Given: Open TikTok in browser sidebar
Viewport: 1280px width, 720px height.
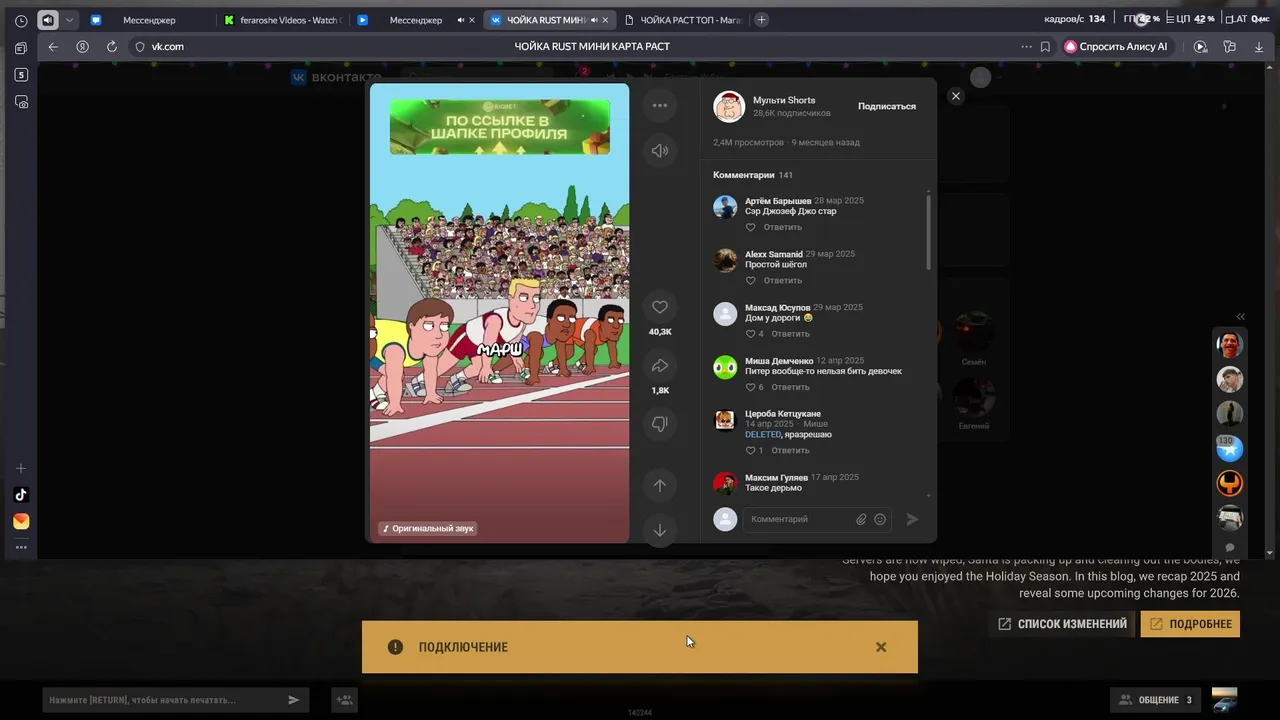Looking at the screenshot, I should 21,495.
